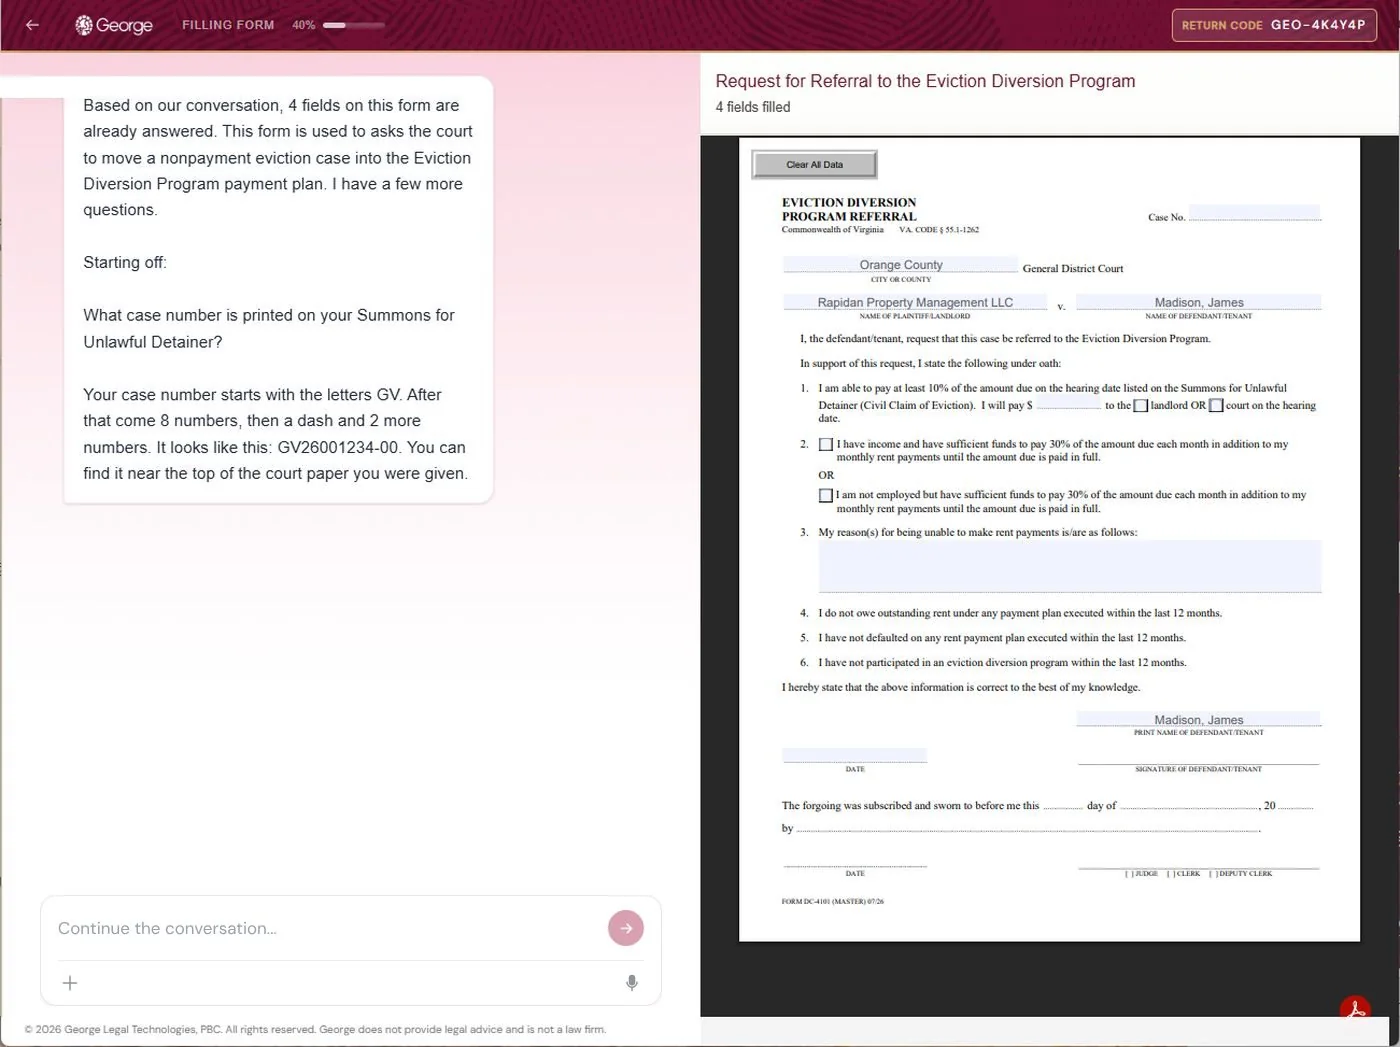The height and width of the screenshot is (1047, 1400).
Task: Click the form filling progress bar
Action: tap(354, 25)
